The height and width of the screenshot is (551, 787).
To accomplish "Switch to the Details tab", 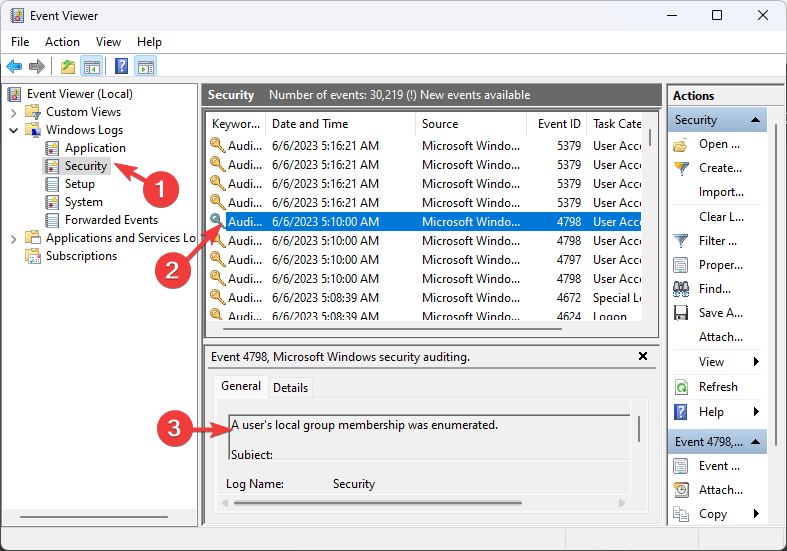I will 290,387.
